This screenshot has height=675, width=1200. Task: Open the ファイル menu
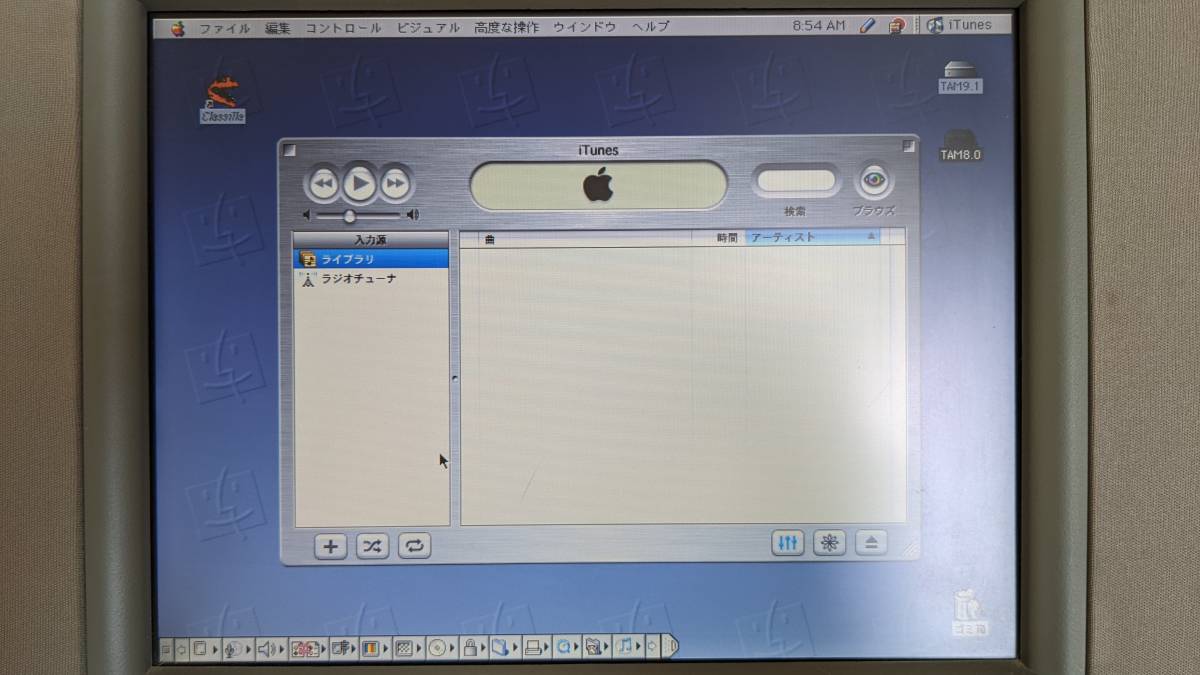(224, 28)
